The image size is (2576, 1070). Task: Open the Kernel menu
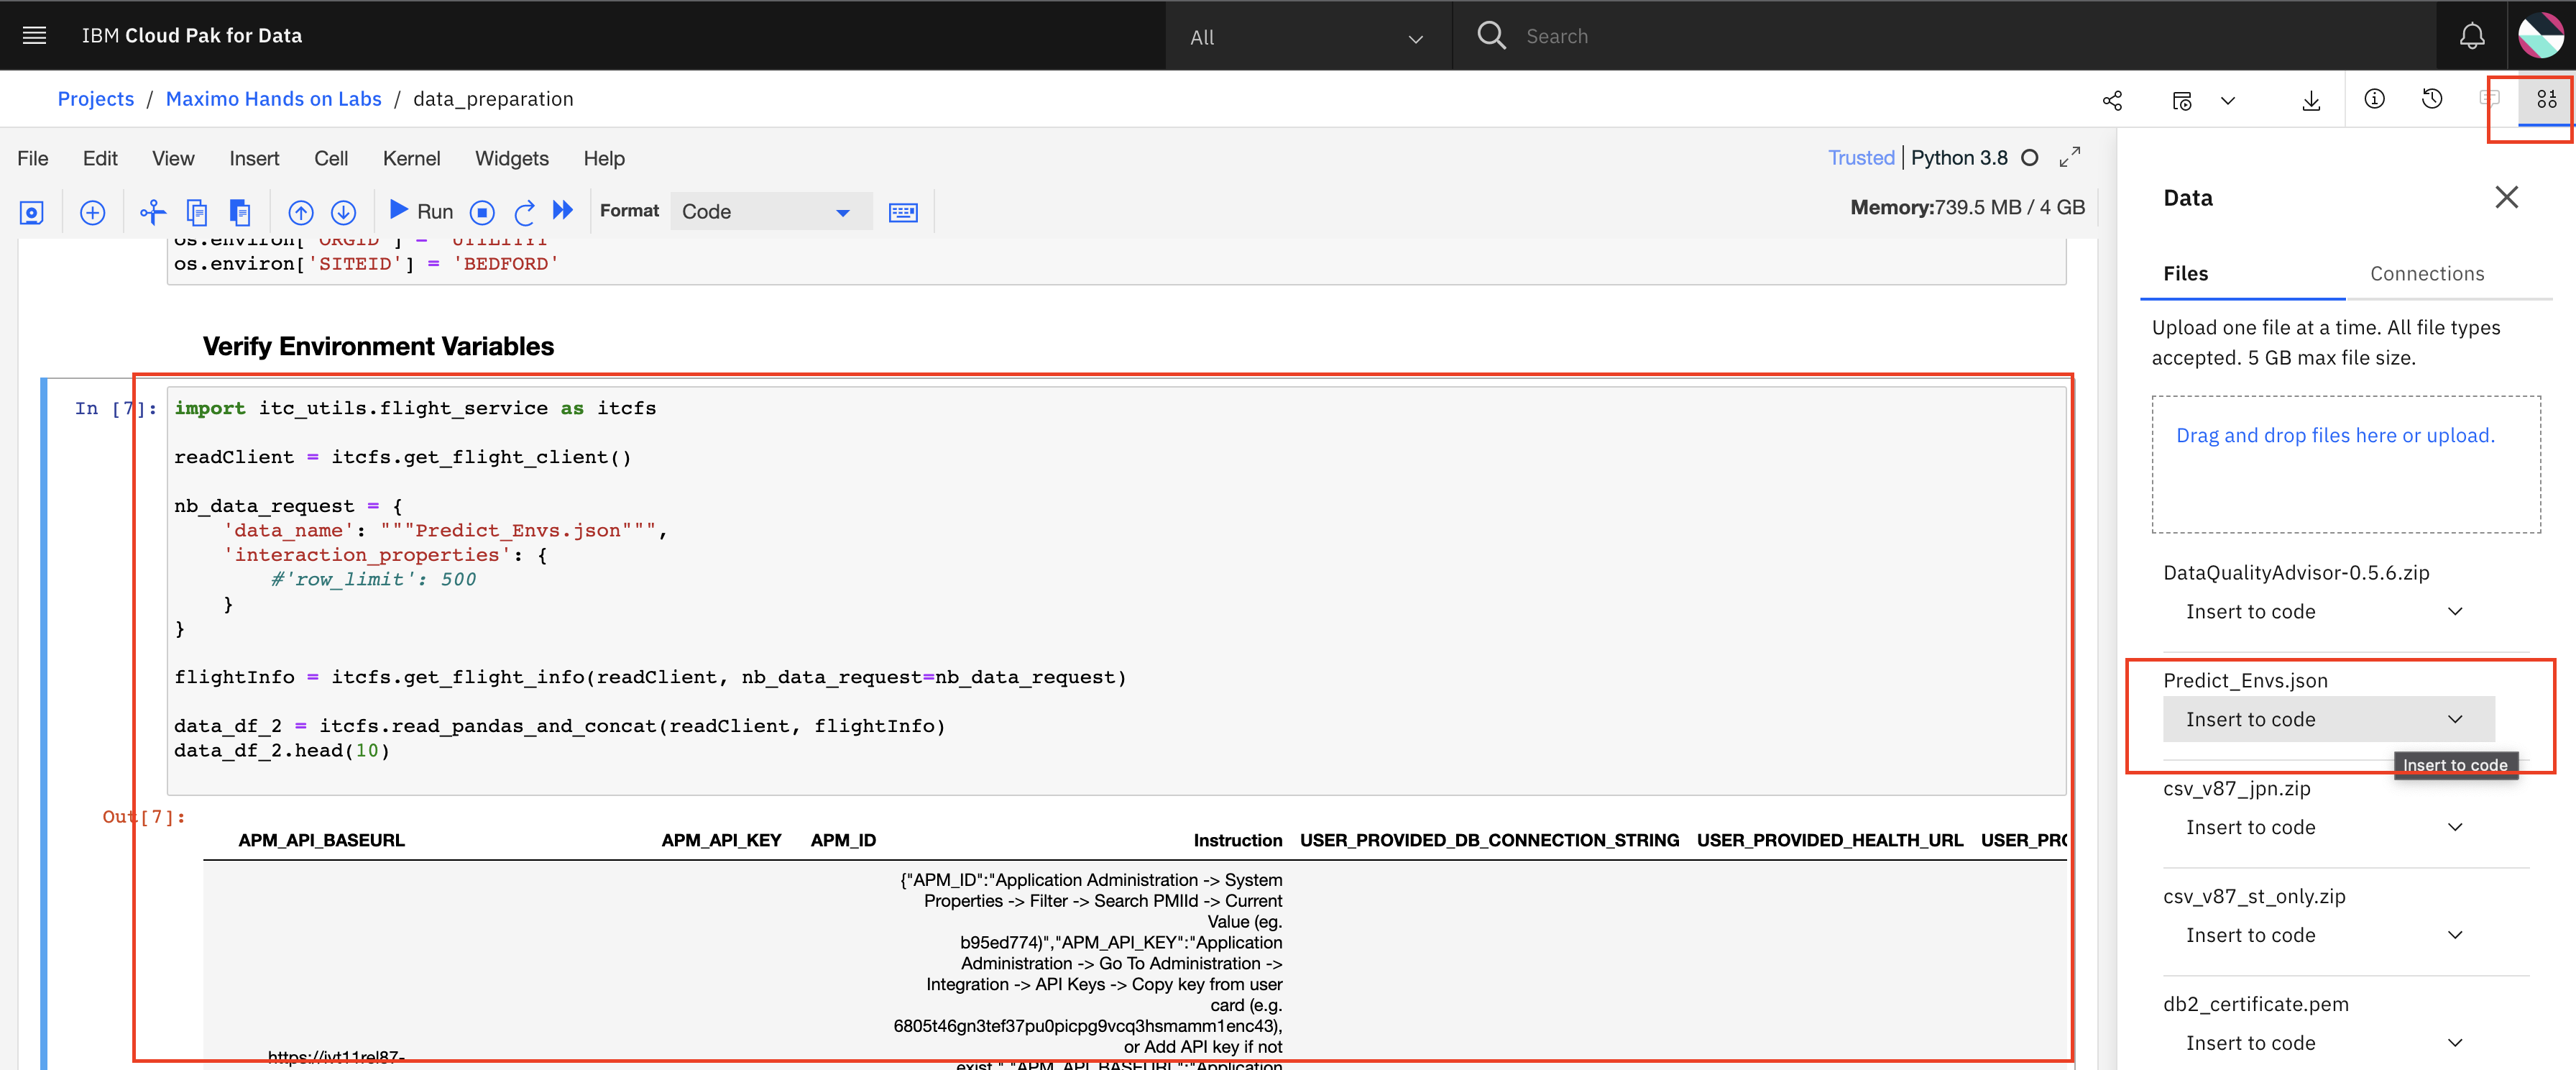point(409,160)
